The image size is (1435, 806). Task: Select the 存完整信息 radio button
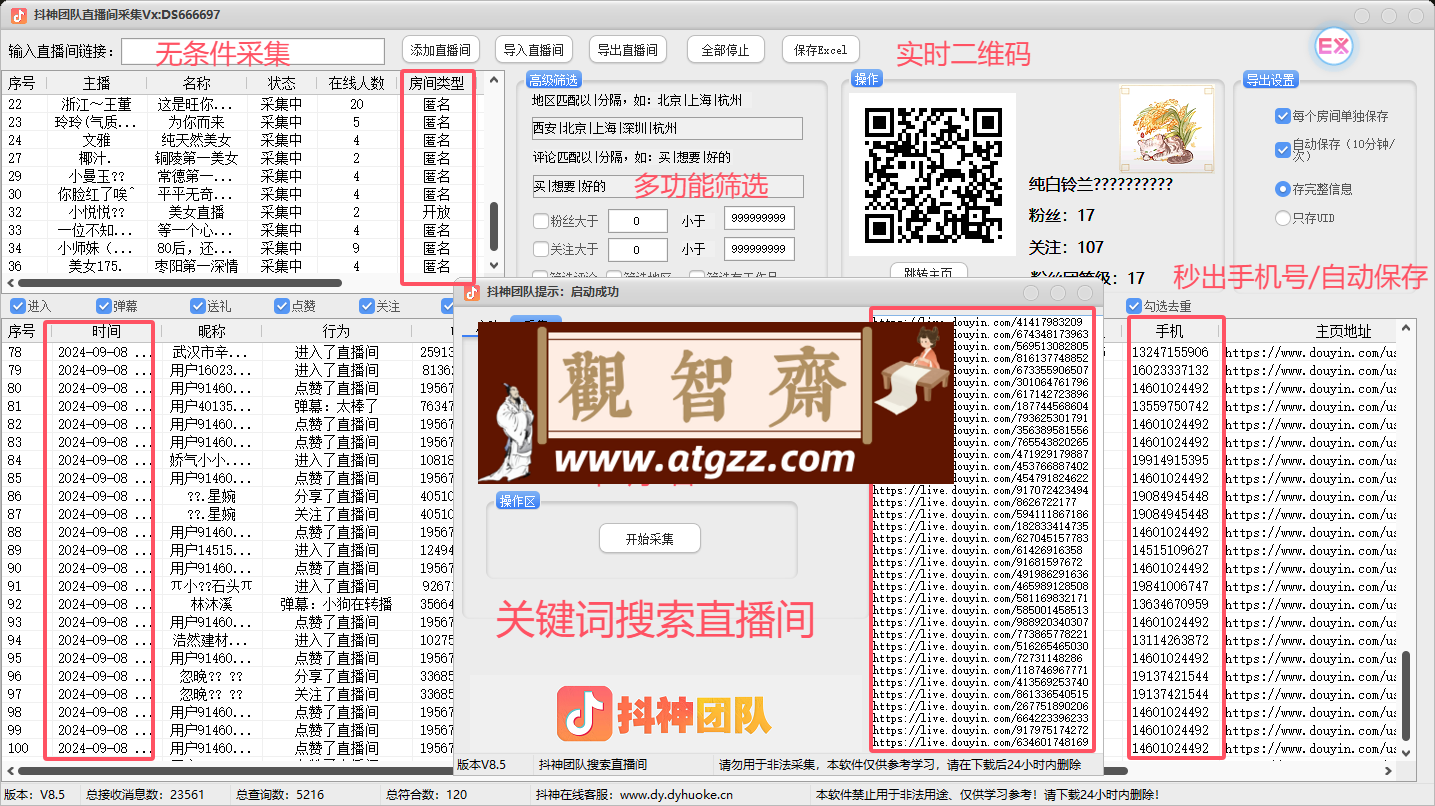pos(1283,189)
